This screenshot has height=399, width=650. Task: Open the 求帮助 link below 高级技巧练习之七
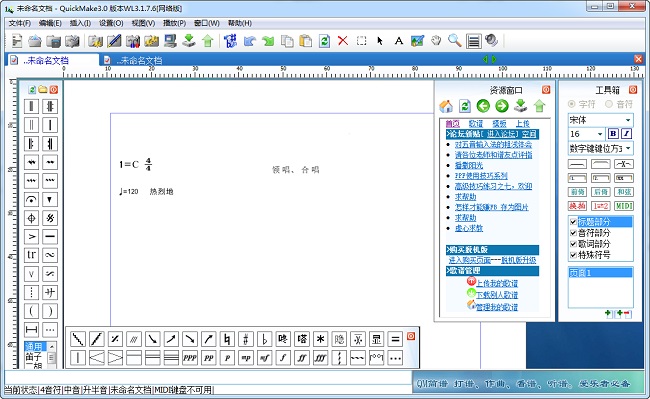pyautogui.click(x=466, y=197)
